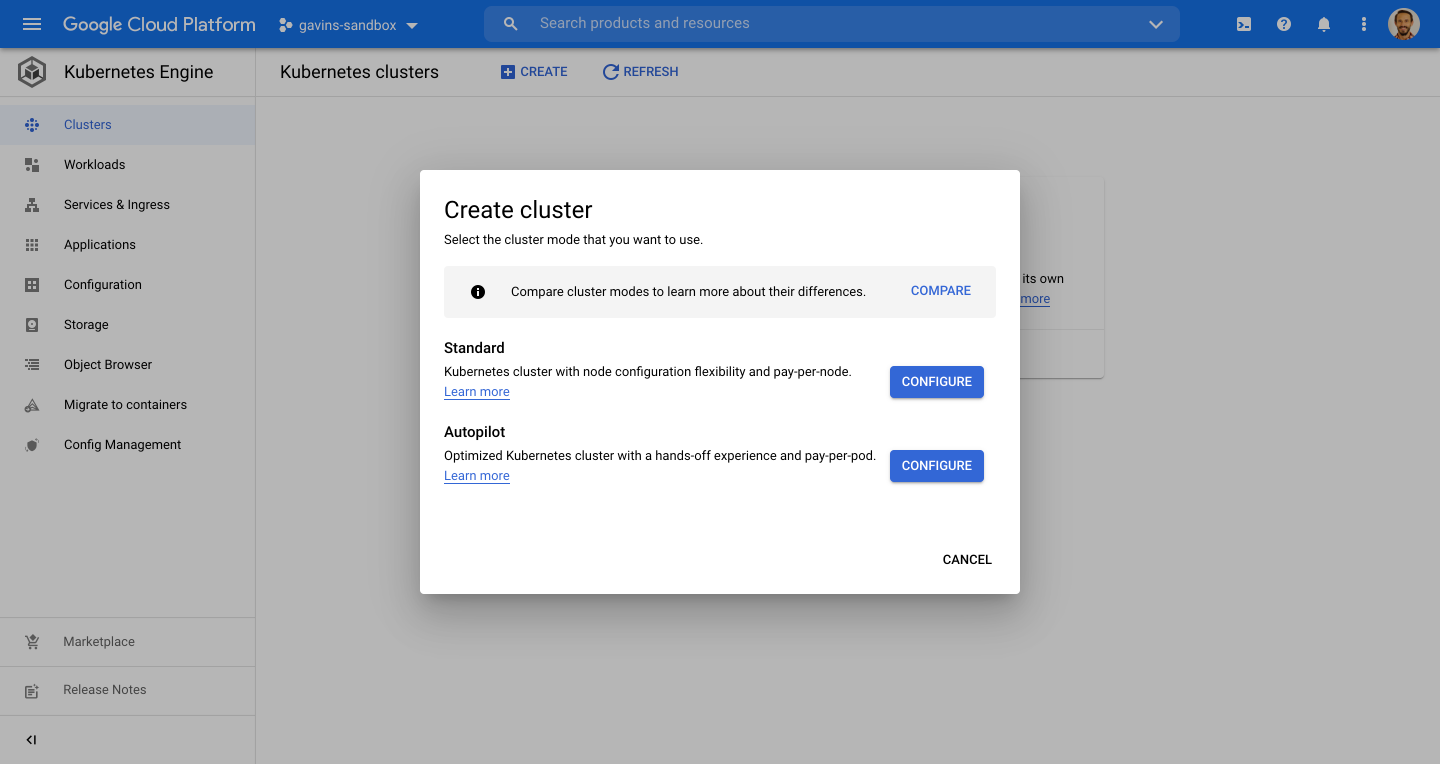The height and width of the screenshot is (764, 1440).
Task: Open Learn more link under Autopilot
Action: pyautogui.click(x=477, y=476)
